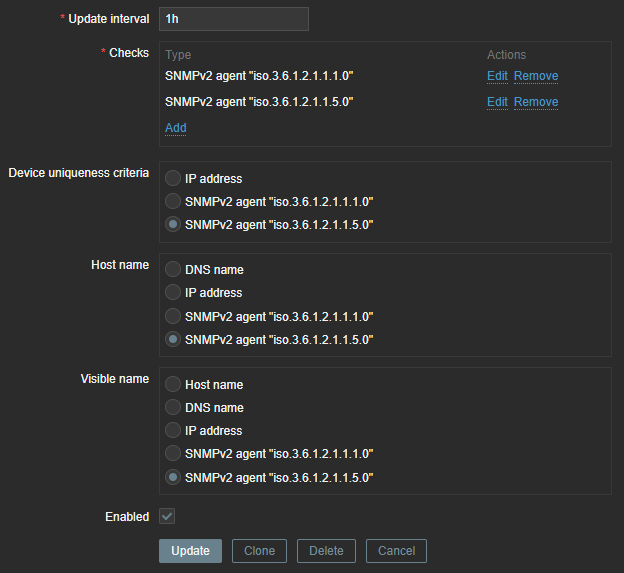
Task: Click the Update button
Action: 190,551
